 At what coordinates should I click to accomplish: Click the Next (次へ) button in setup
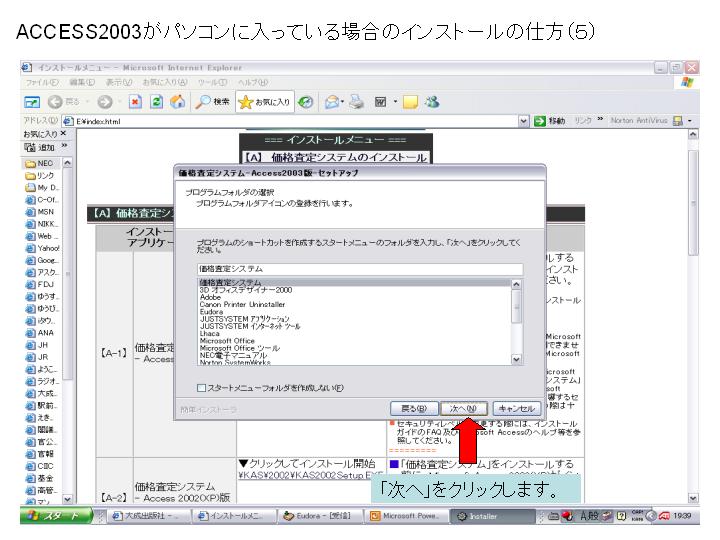464,408
